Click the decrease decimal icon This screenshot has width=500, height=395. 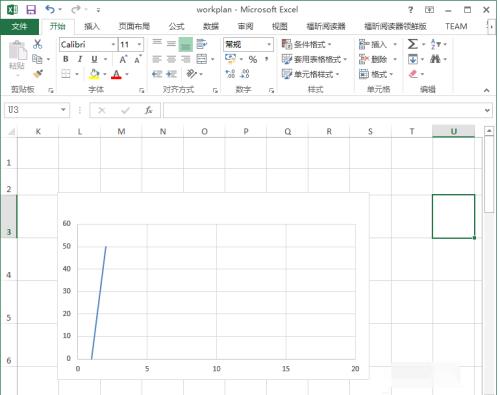(245, 74)
